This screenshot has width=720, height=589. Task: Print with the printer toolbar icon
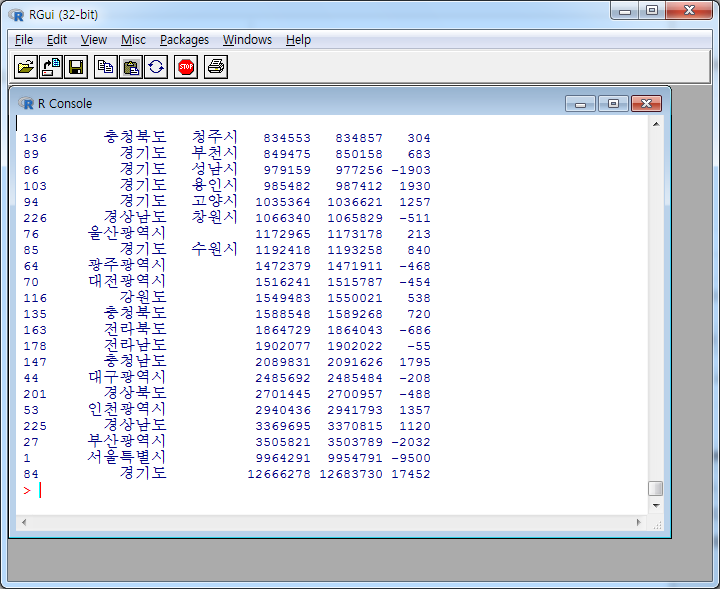[x=216, y=67]
